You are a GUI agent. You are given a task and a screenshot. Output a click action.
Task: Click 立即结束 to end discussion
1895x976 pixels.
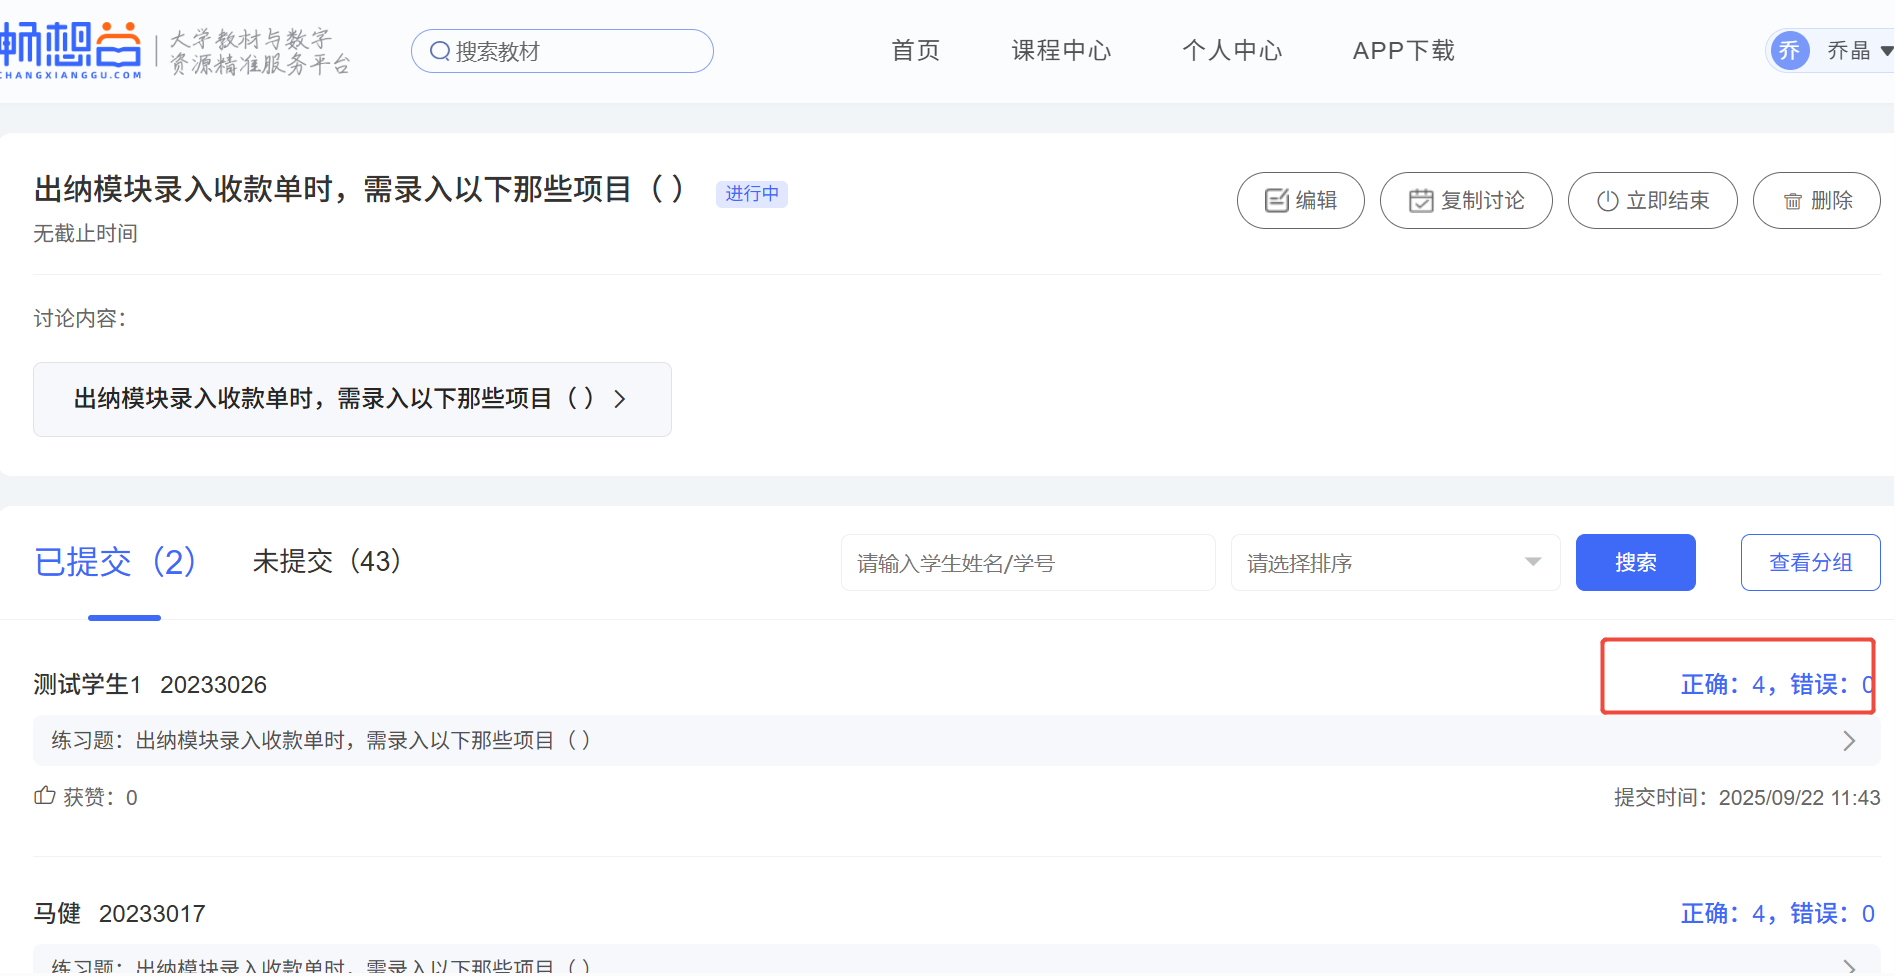pos(1652,201)
